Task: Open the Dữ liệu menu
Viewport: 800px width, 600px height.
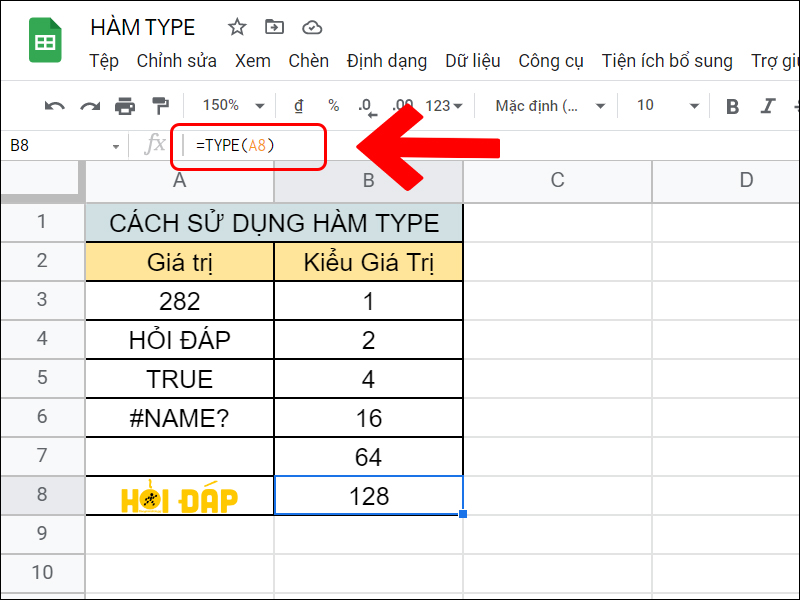Action: click(472, 61)
